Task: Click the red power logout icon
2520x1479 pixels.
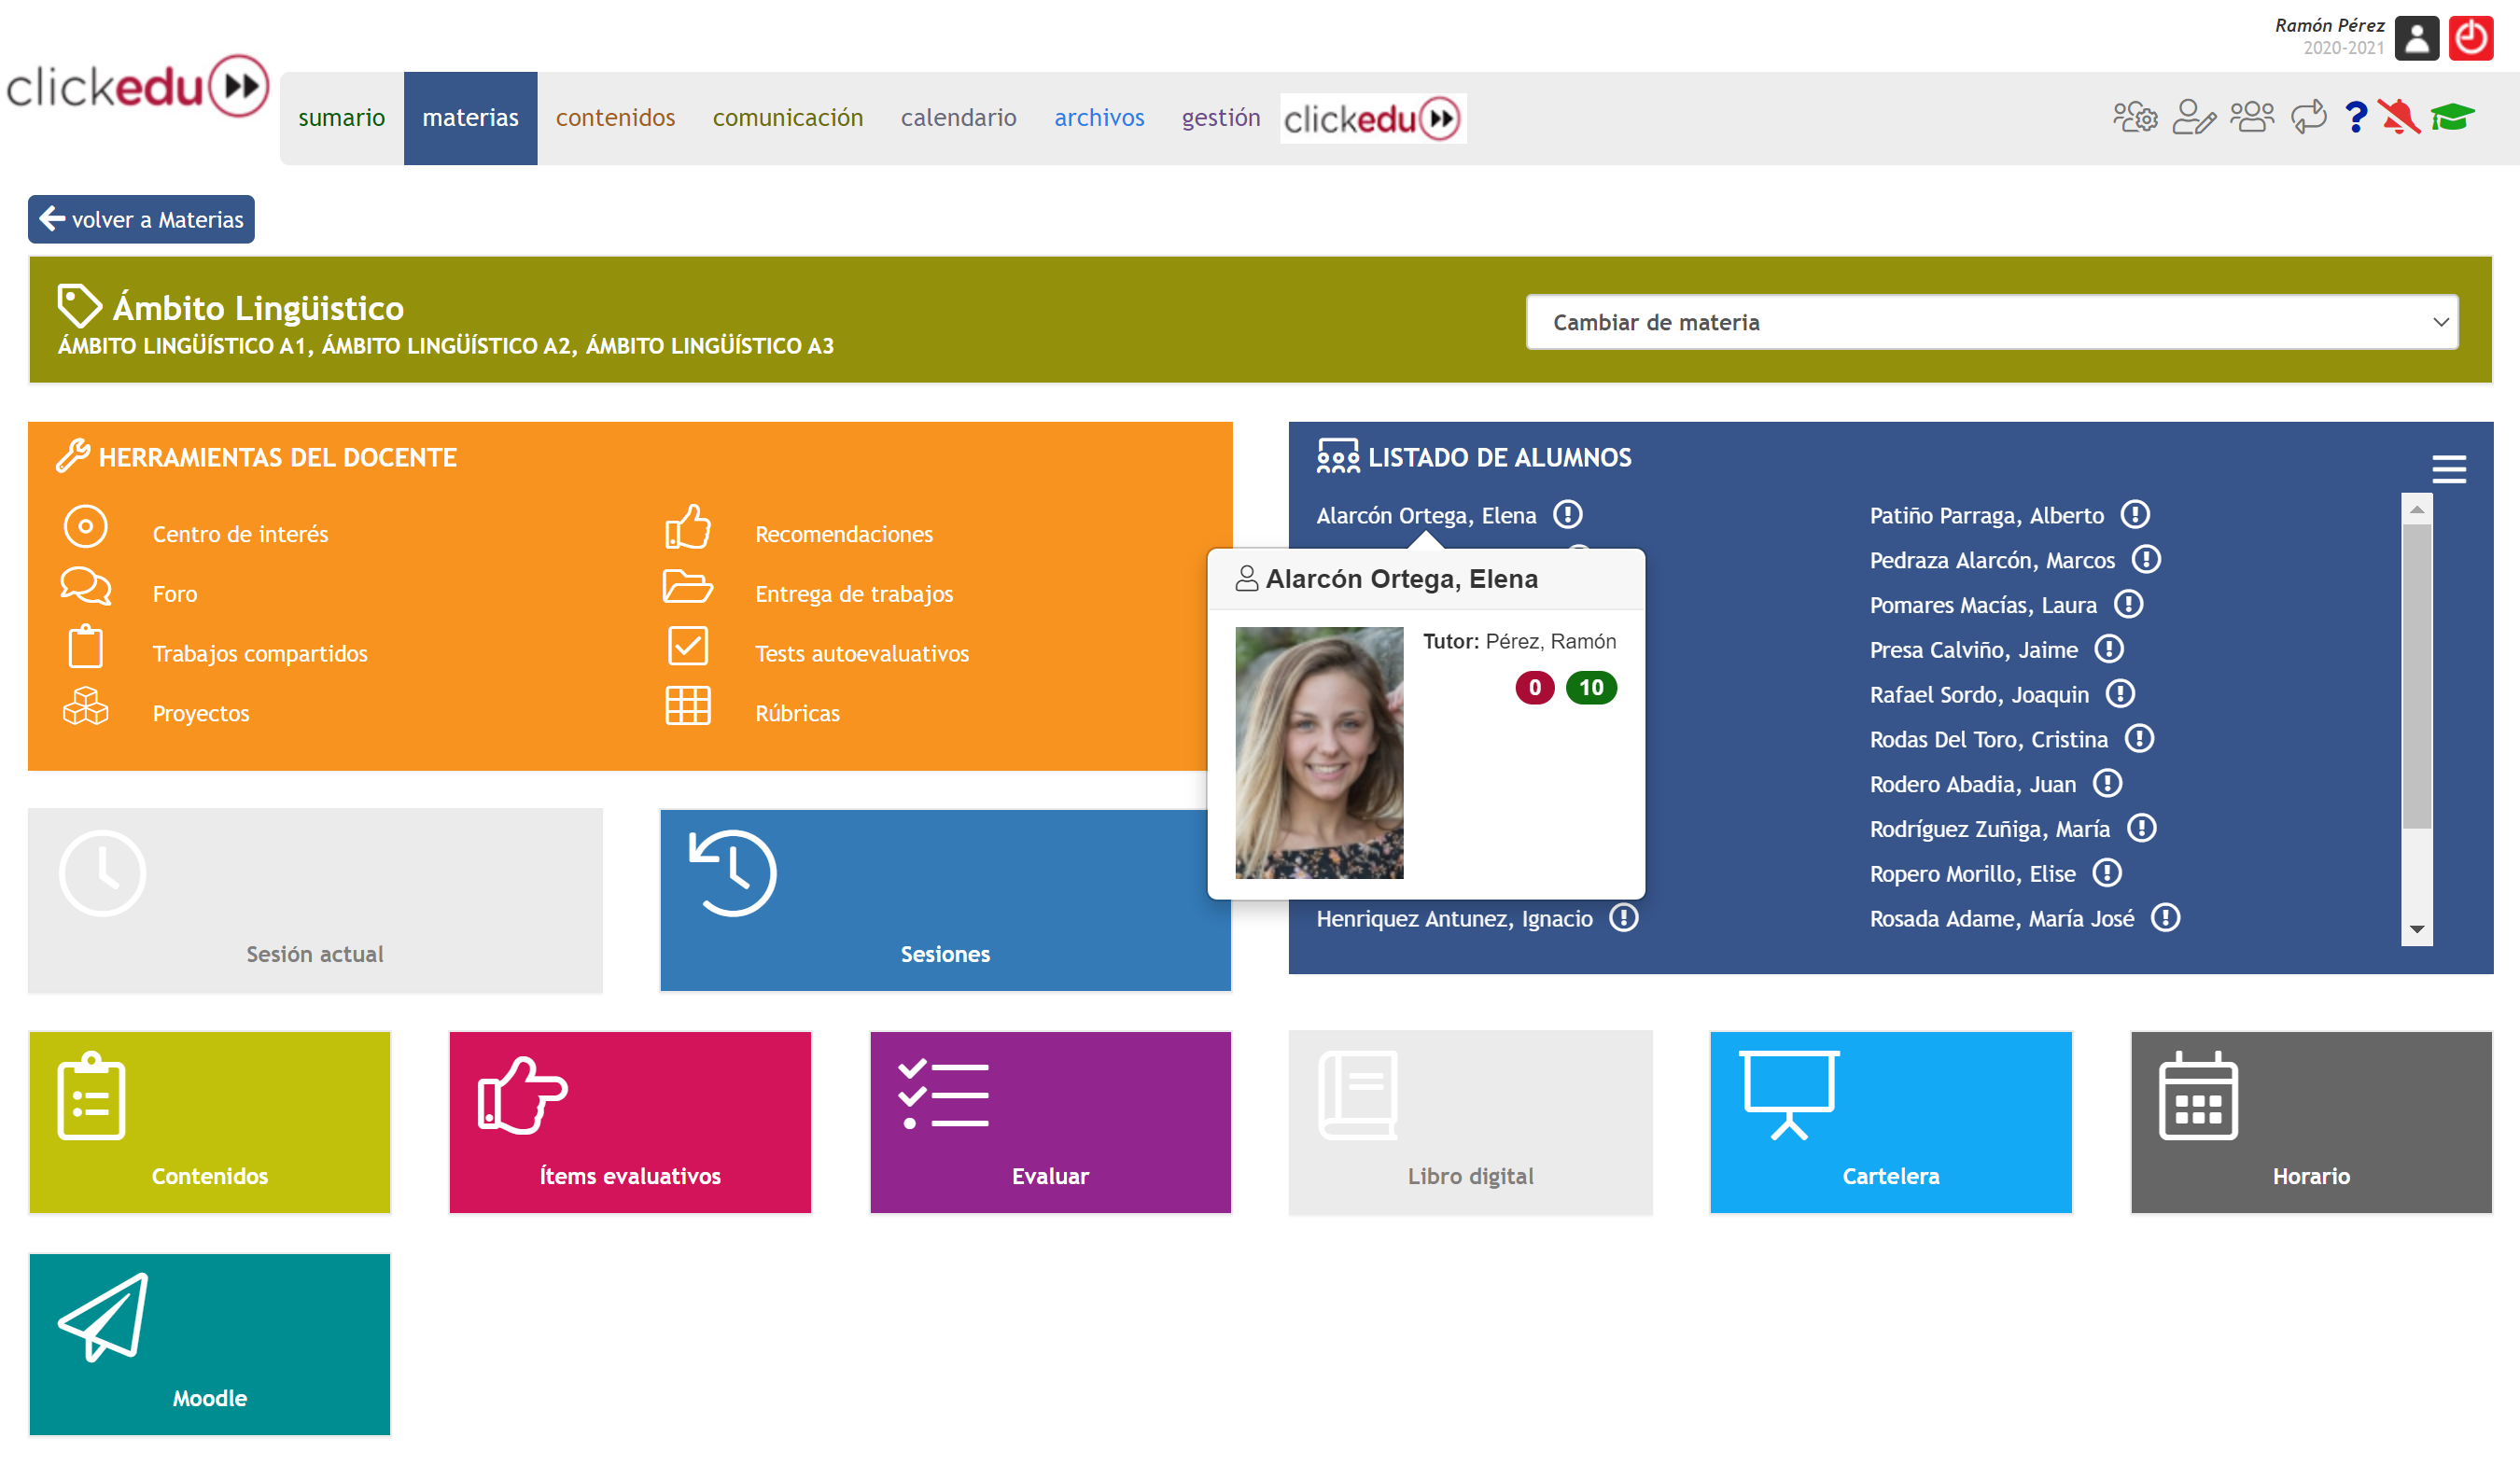Action: (x=2470, y=39)
